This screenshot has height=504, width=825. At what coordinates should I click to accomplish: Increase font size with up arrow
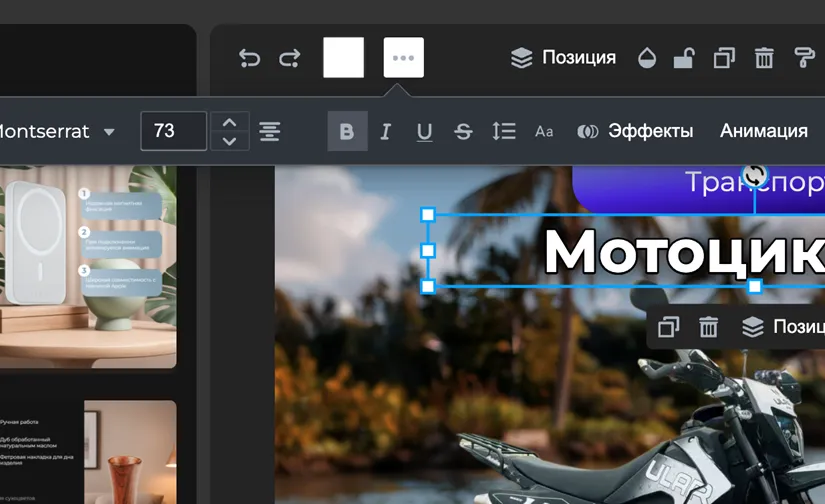tap(230, 122)
